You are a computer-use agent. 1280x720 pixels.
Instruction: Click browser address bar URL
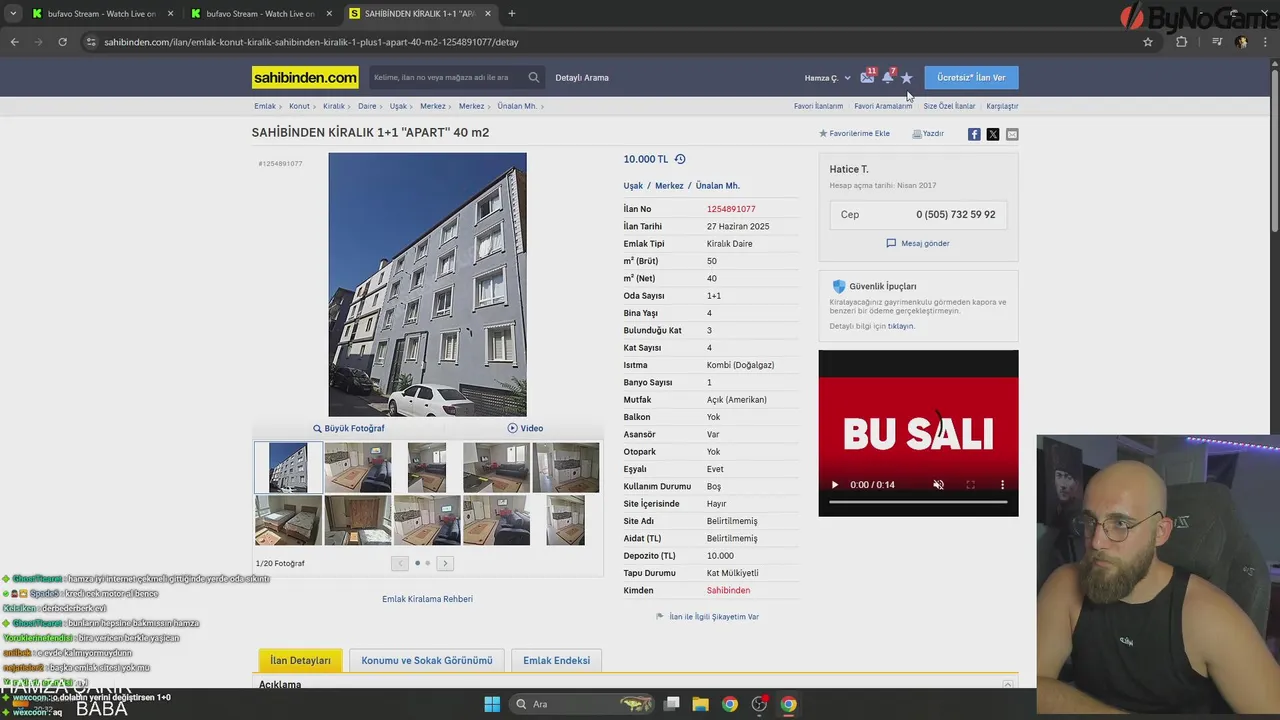[x=311, y=42]
